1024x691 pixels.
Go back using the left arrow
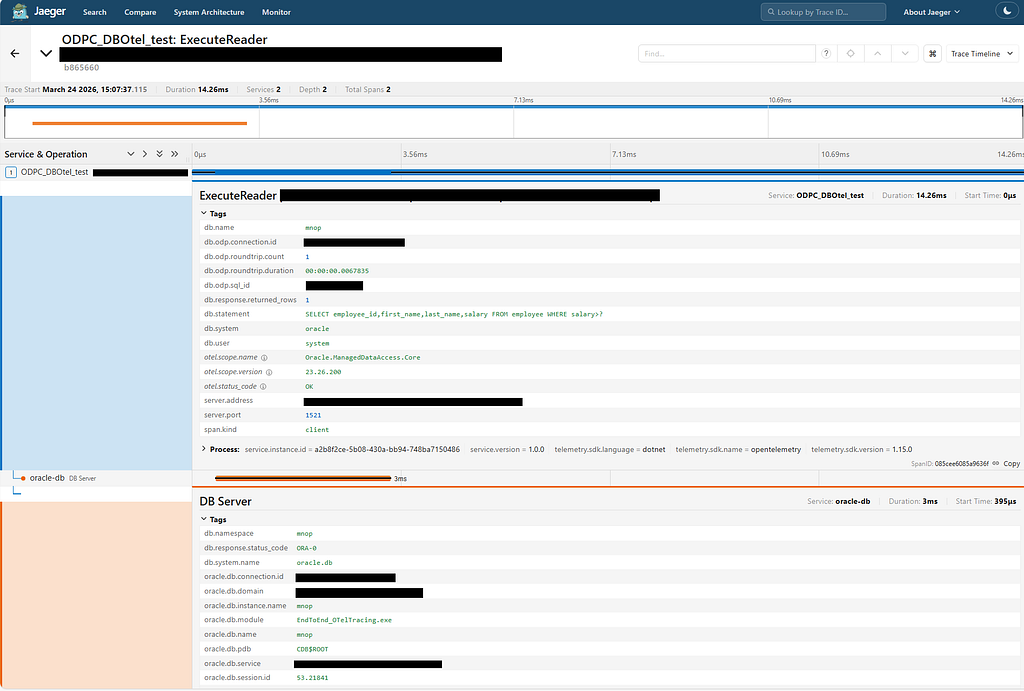[15, 54]
